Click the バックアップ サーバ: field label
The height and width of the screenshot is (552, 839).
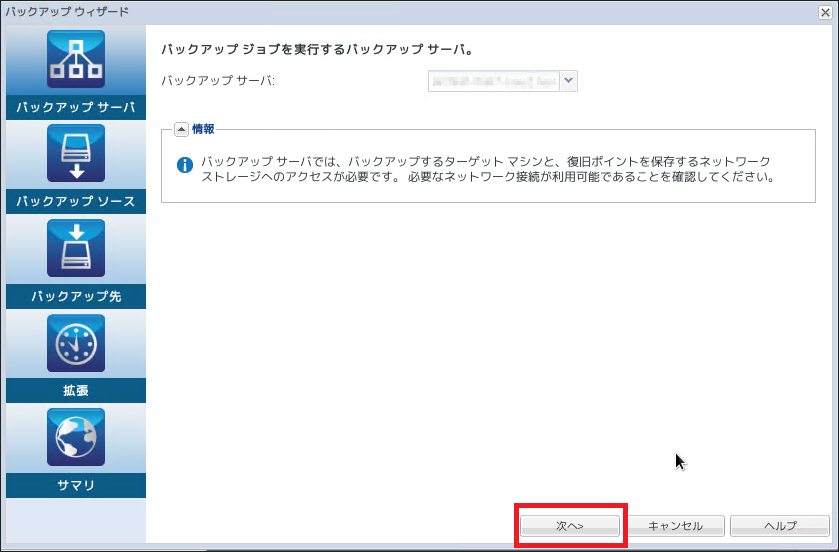pos(218,81)
